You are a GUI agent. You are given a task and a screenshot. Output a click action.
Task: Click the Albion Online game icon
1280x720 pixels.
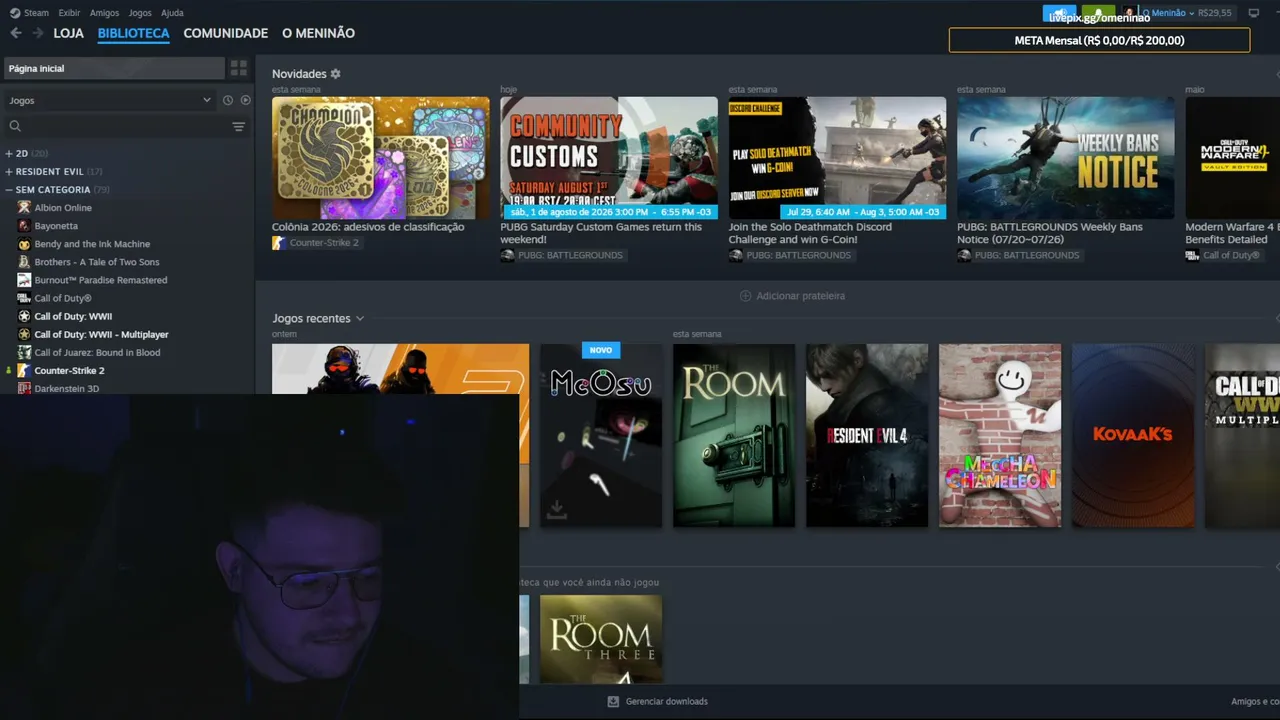pyautogui.click(x=25, y=208)
